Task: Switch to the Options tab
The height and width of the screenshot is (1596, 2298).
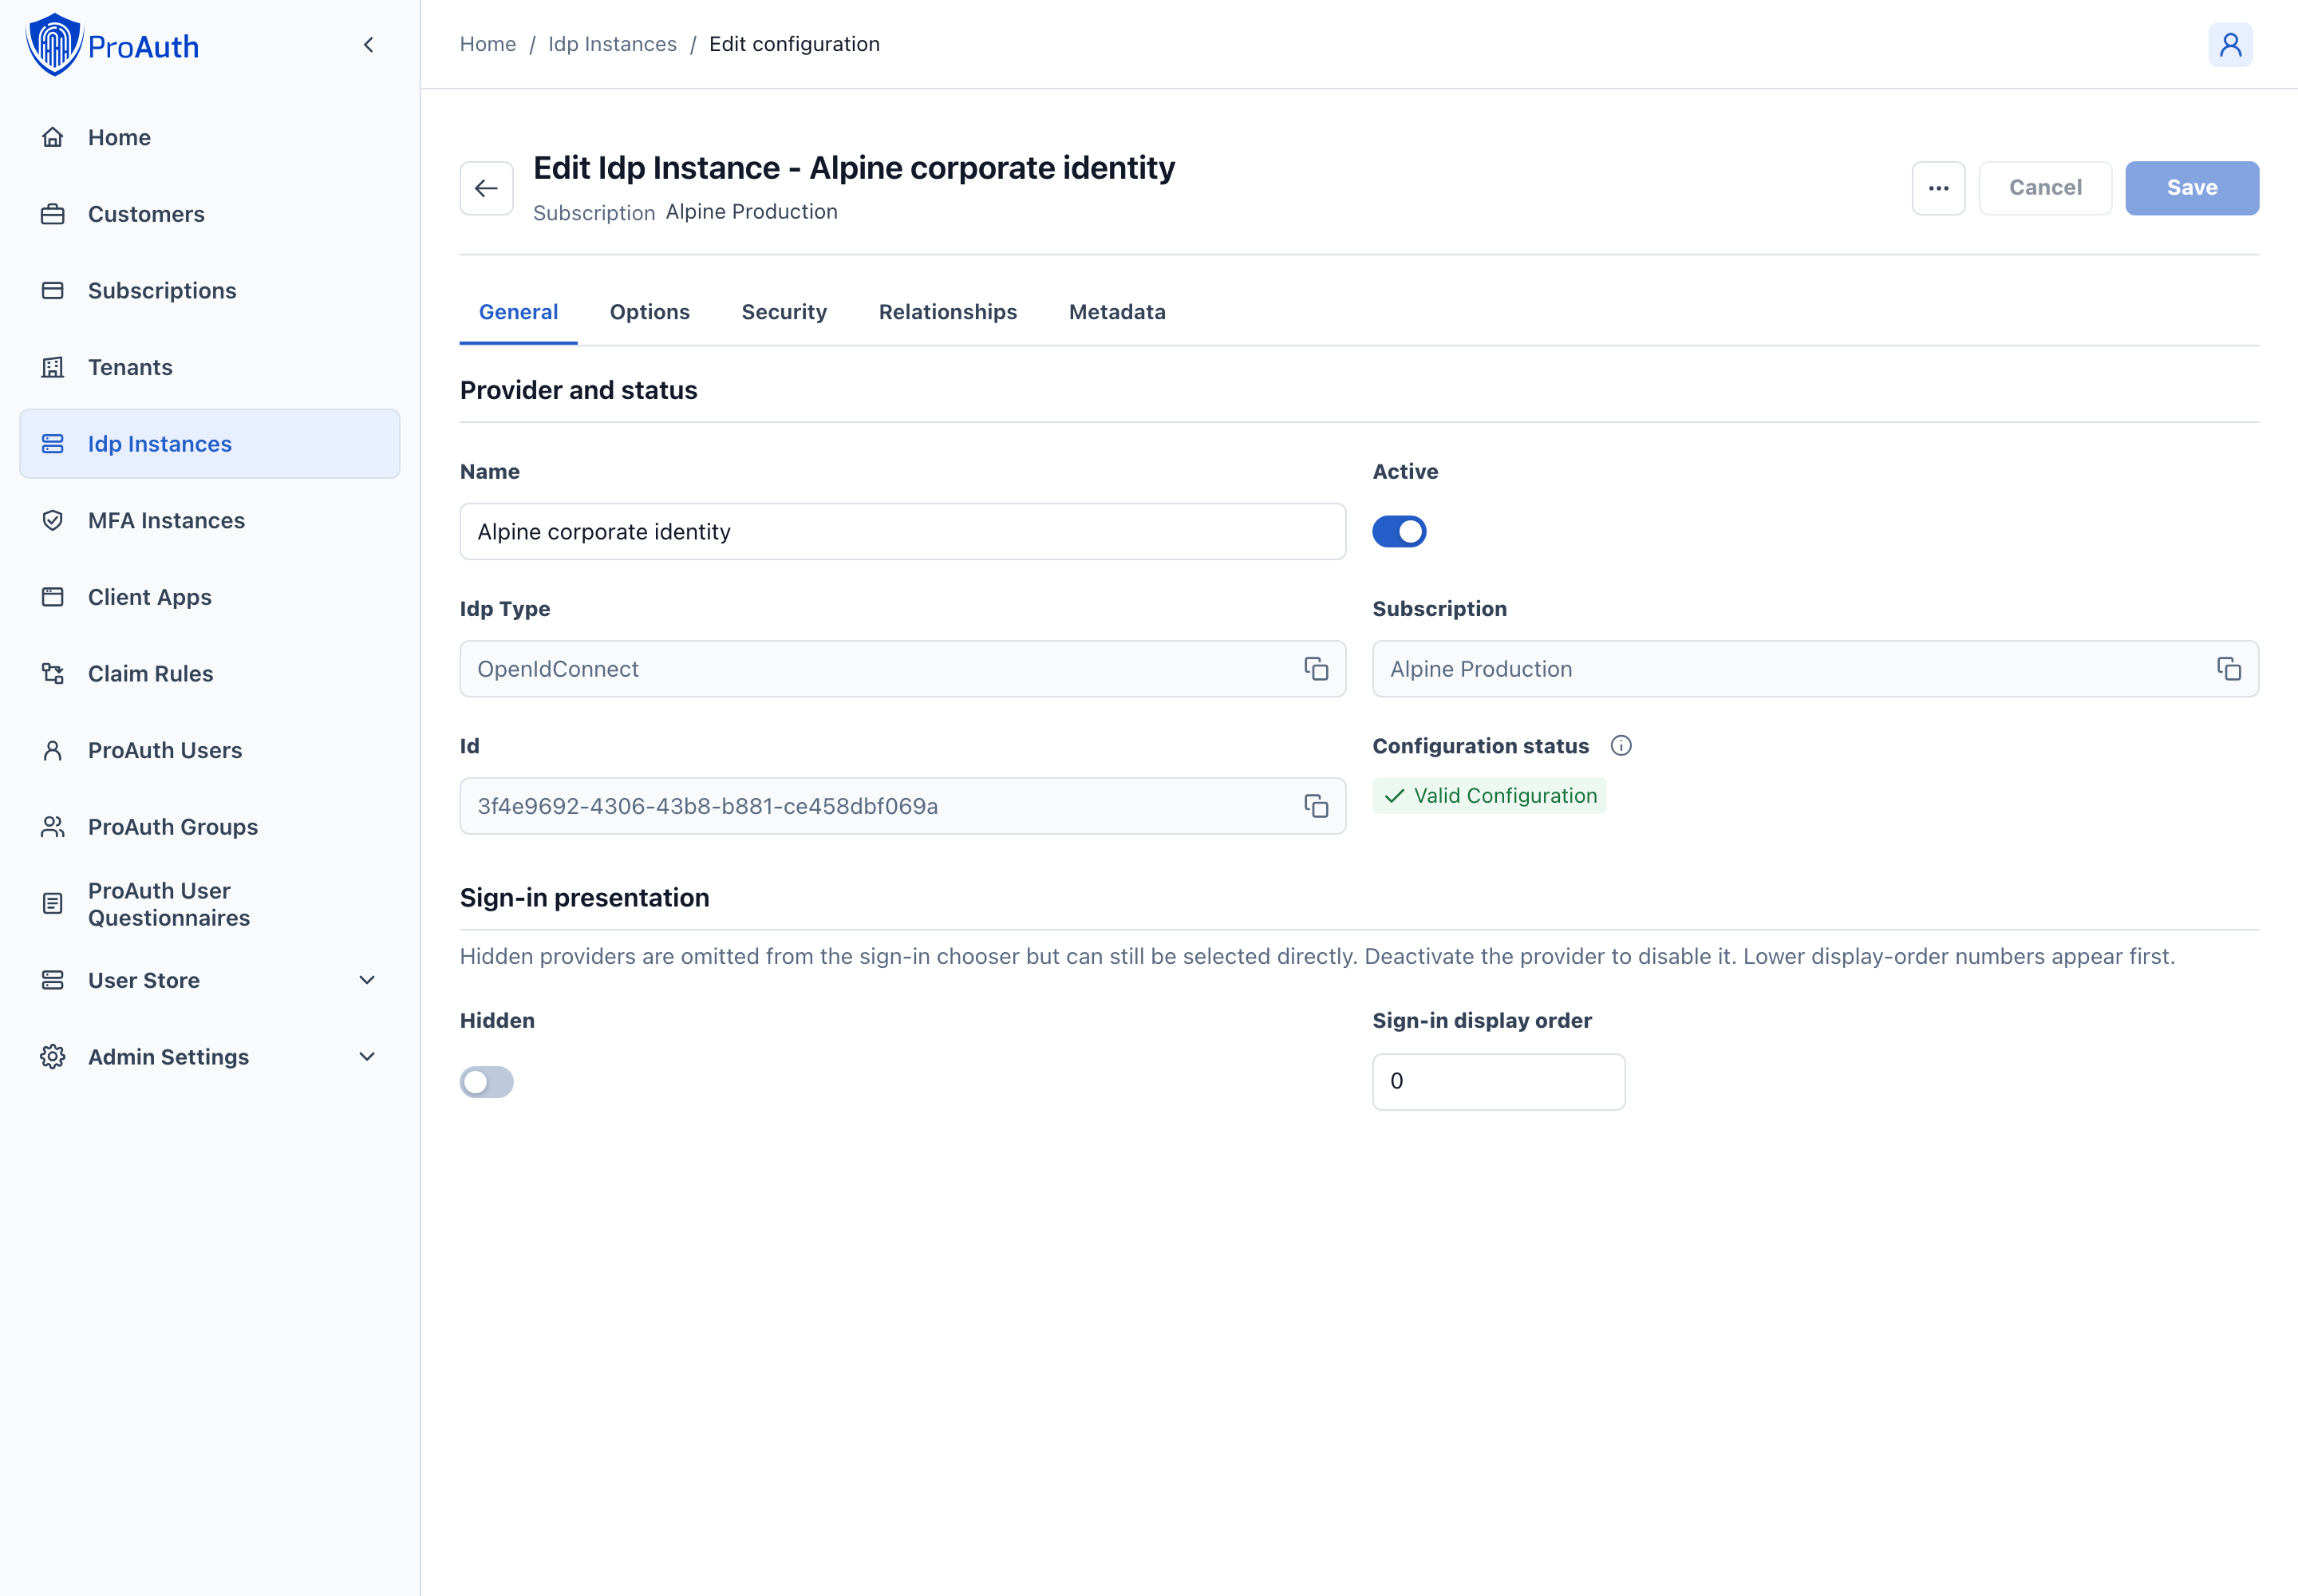Action: [x=650, y=312]
